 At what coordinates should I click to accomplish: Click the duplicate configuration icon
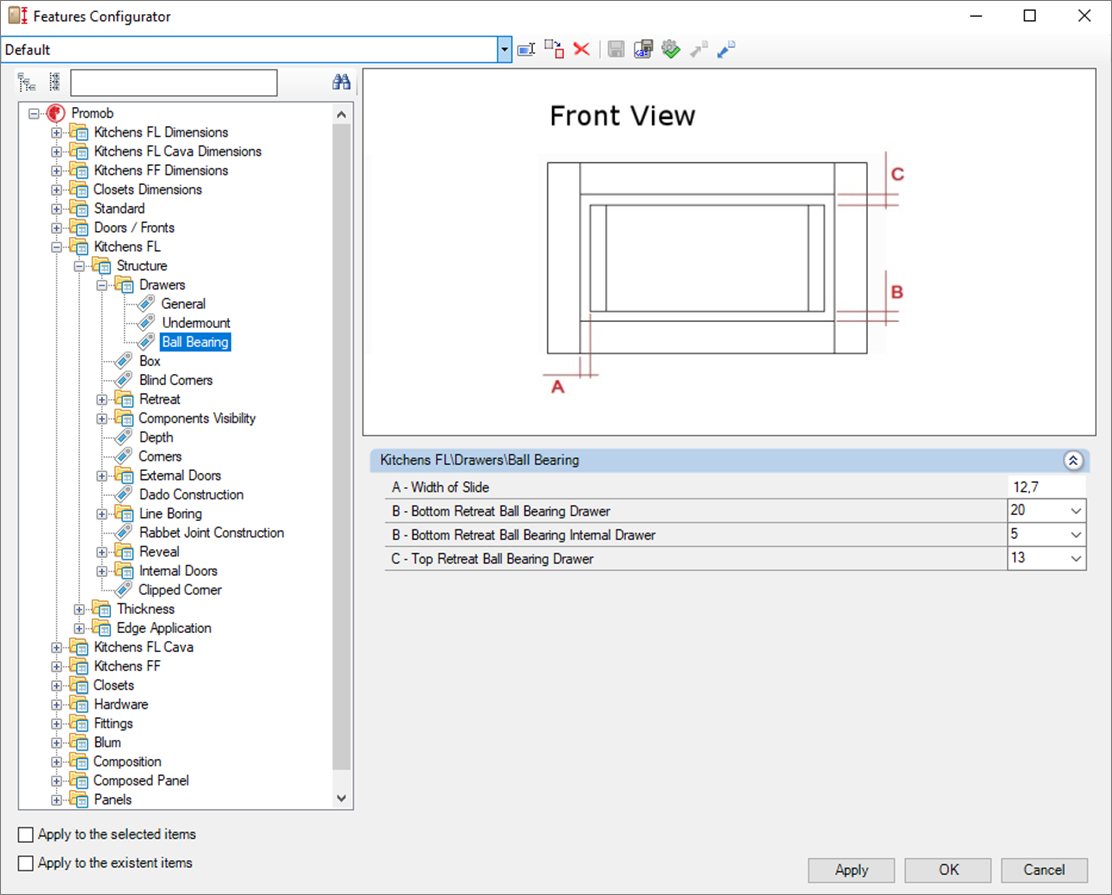click(x=554, y=49)
